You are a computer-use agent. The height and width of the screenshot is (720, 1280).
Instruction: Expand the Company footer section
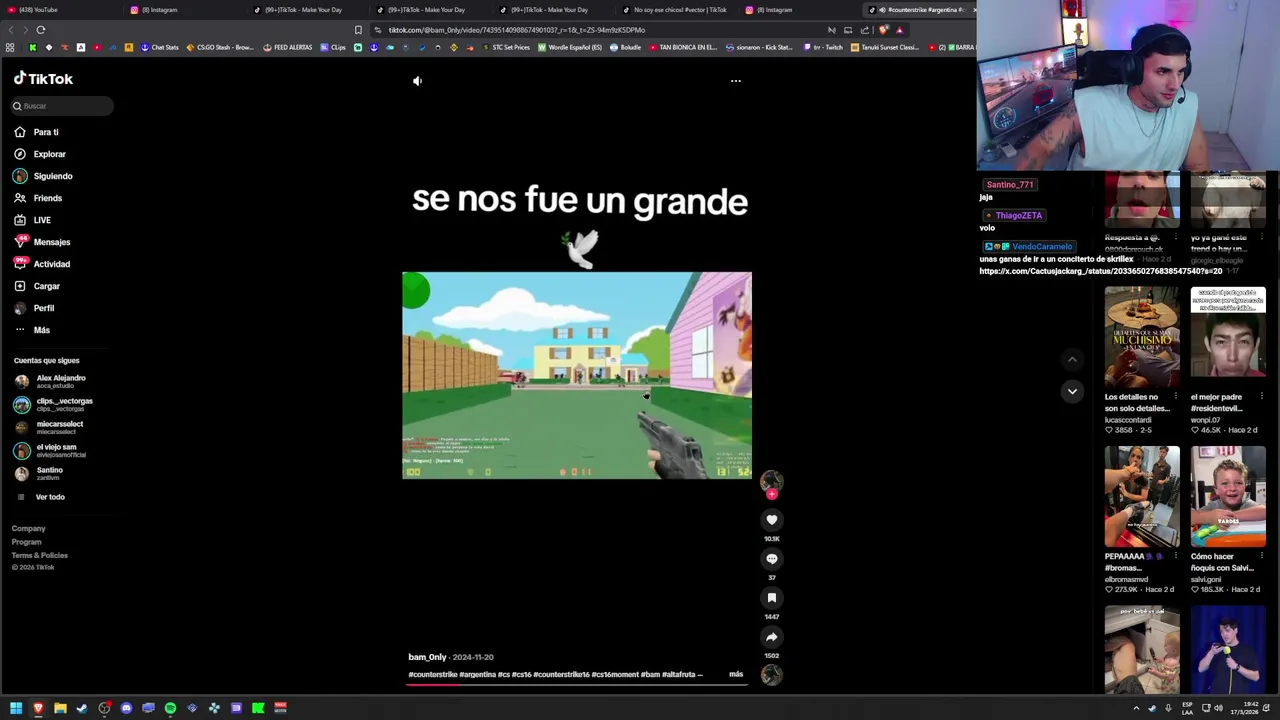pos(28,528)
